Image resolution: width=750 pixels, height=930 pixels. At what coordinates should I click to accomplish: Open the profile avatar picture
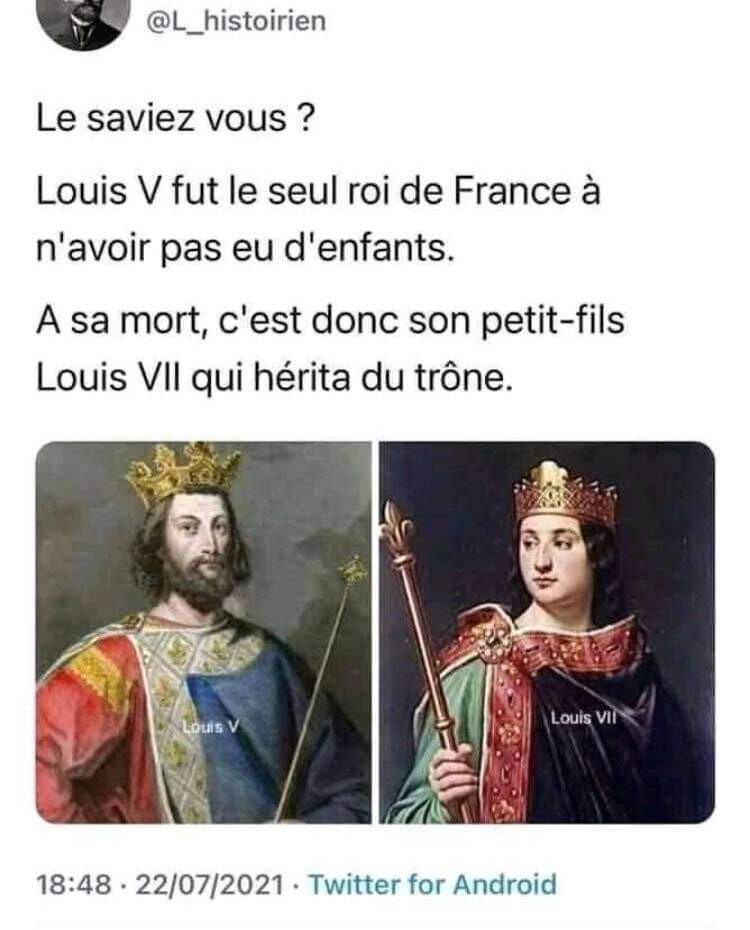click(84, 23)
